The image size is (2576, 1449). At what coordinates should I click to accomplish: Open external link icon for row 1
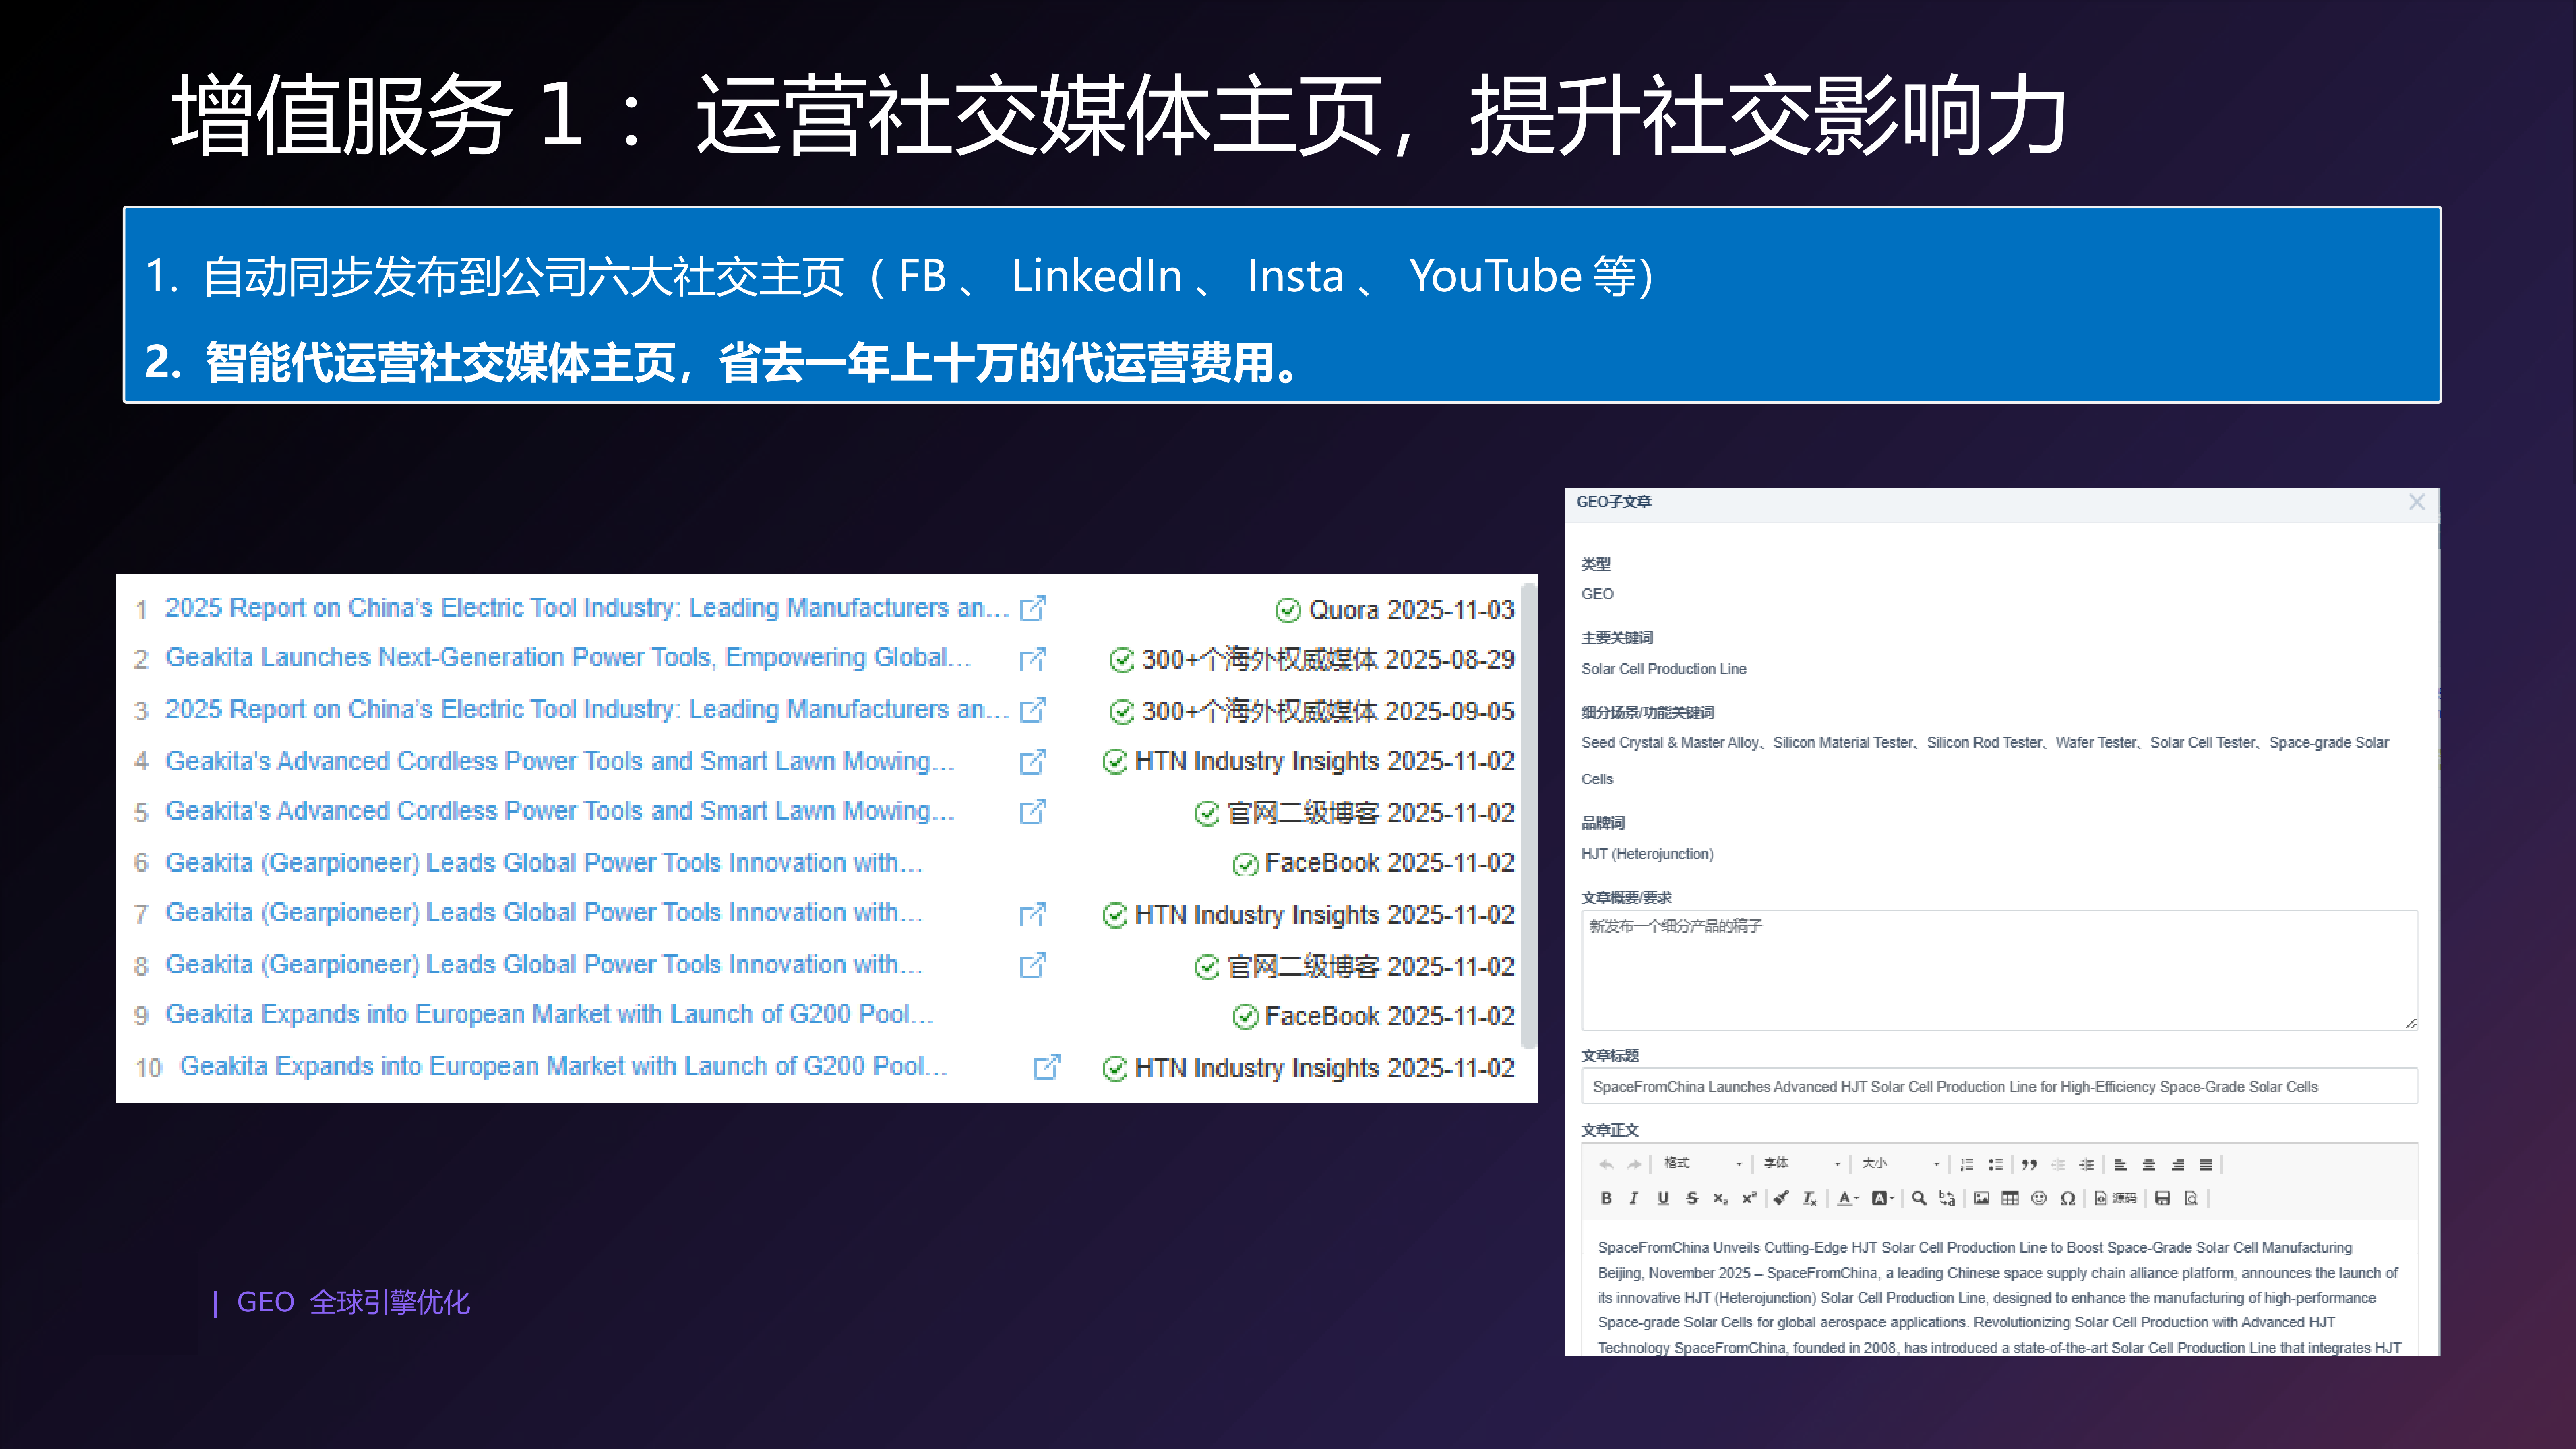click(x=1033, y=608)
